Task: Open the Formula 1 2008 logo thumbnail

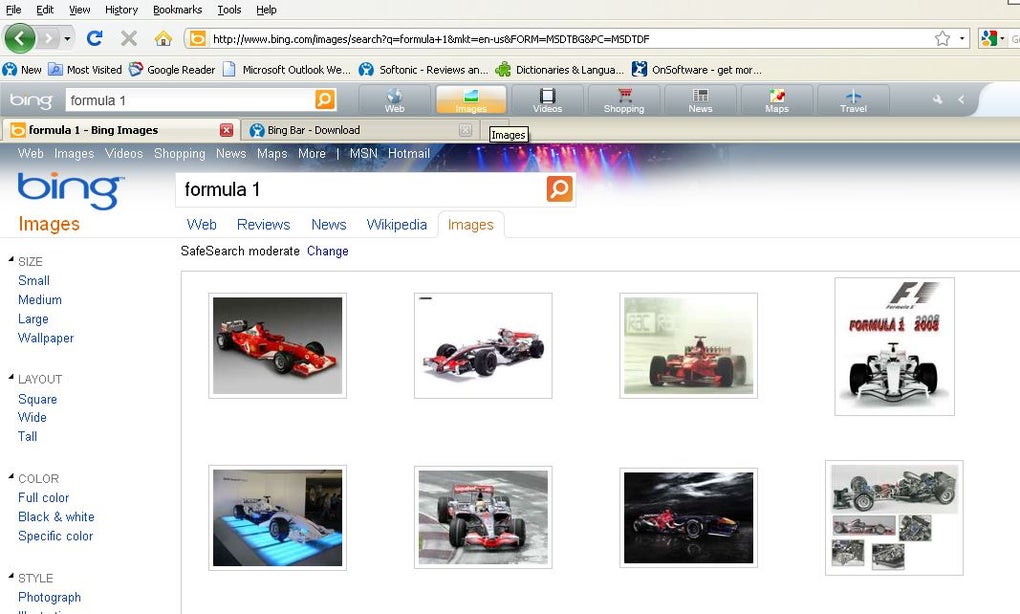Action: (x=894, y=347)
